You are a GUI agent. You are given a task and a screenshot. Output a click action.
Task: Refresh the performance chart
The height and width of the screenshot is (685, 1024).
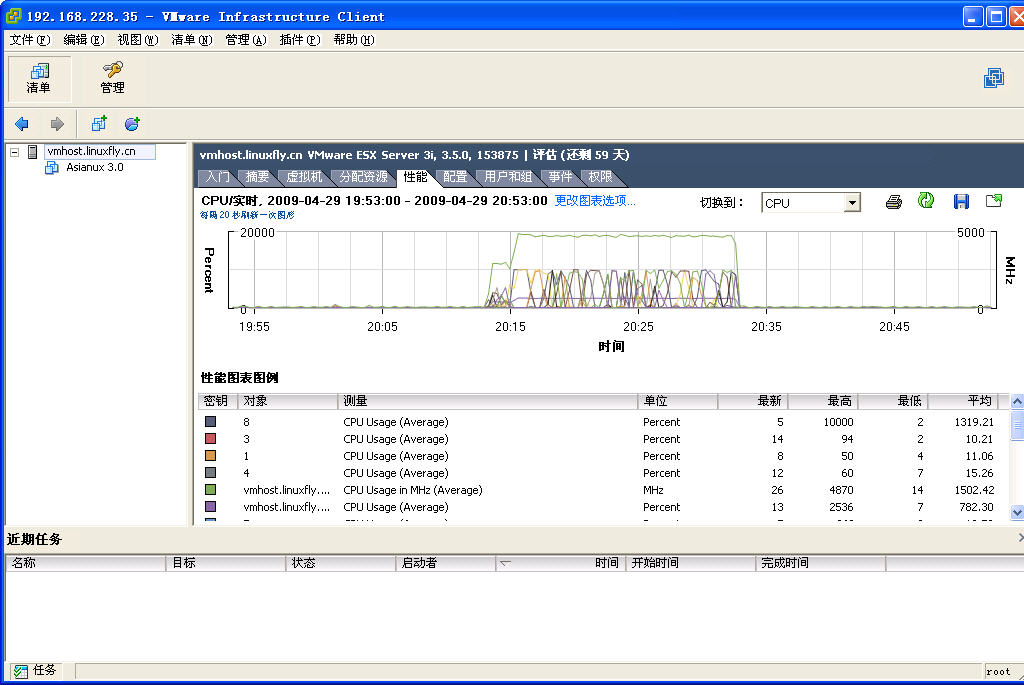[926, 202]
